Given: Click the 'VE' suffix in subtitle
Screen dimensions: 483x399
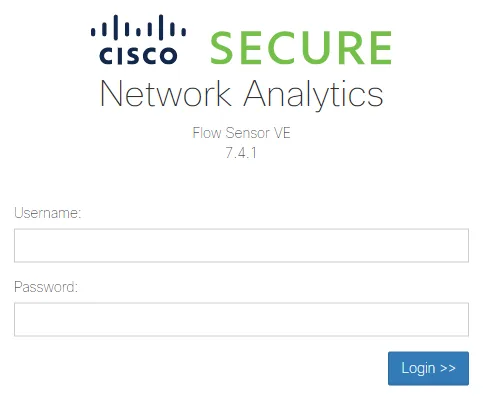Looking at the screenshot, I should pos(282,133).
